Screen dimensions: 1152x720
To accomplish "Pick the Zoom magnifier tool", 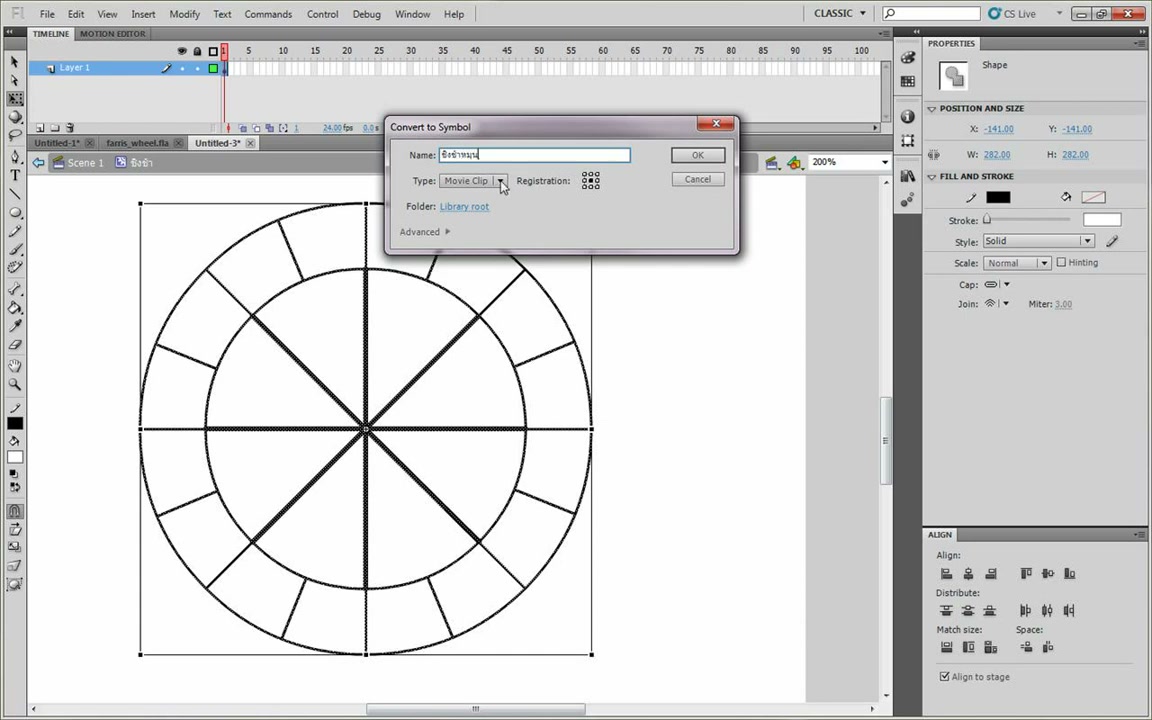I will [15, 384].
